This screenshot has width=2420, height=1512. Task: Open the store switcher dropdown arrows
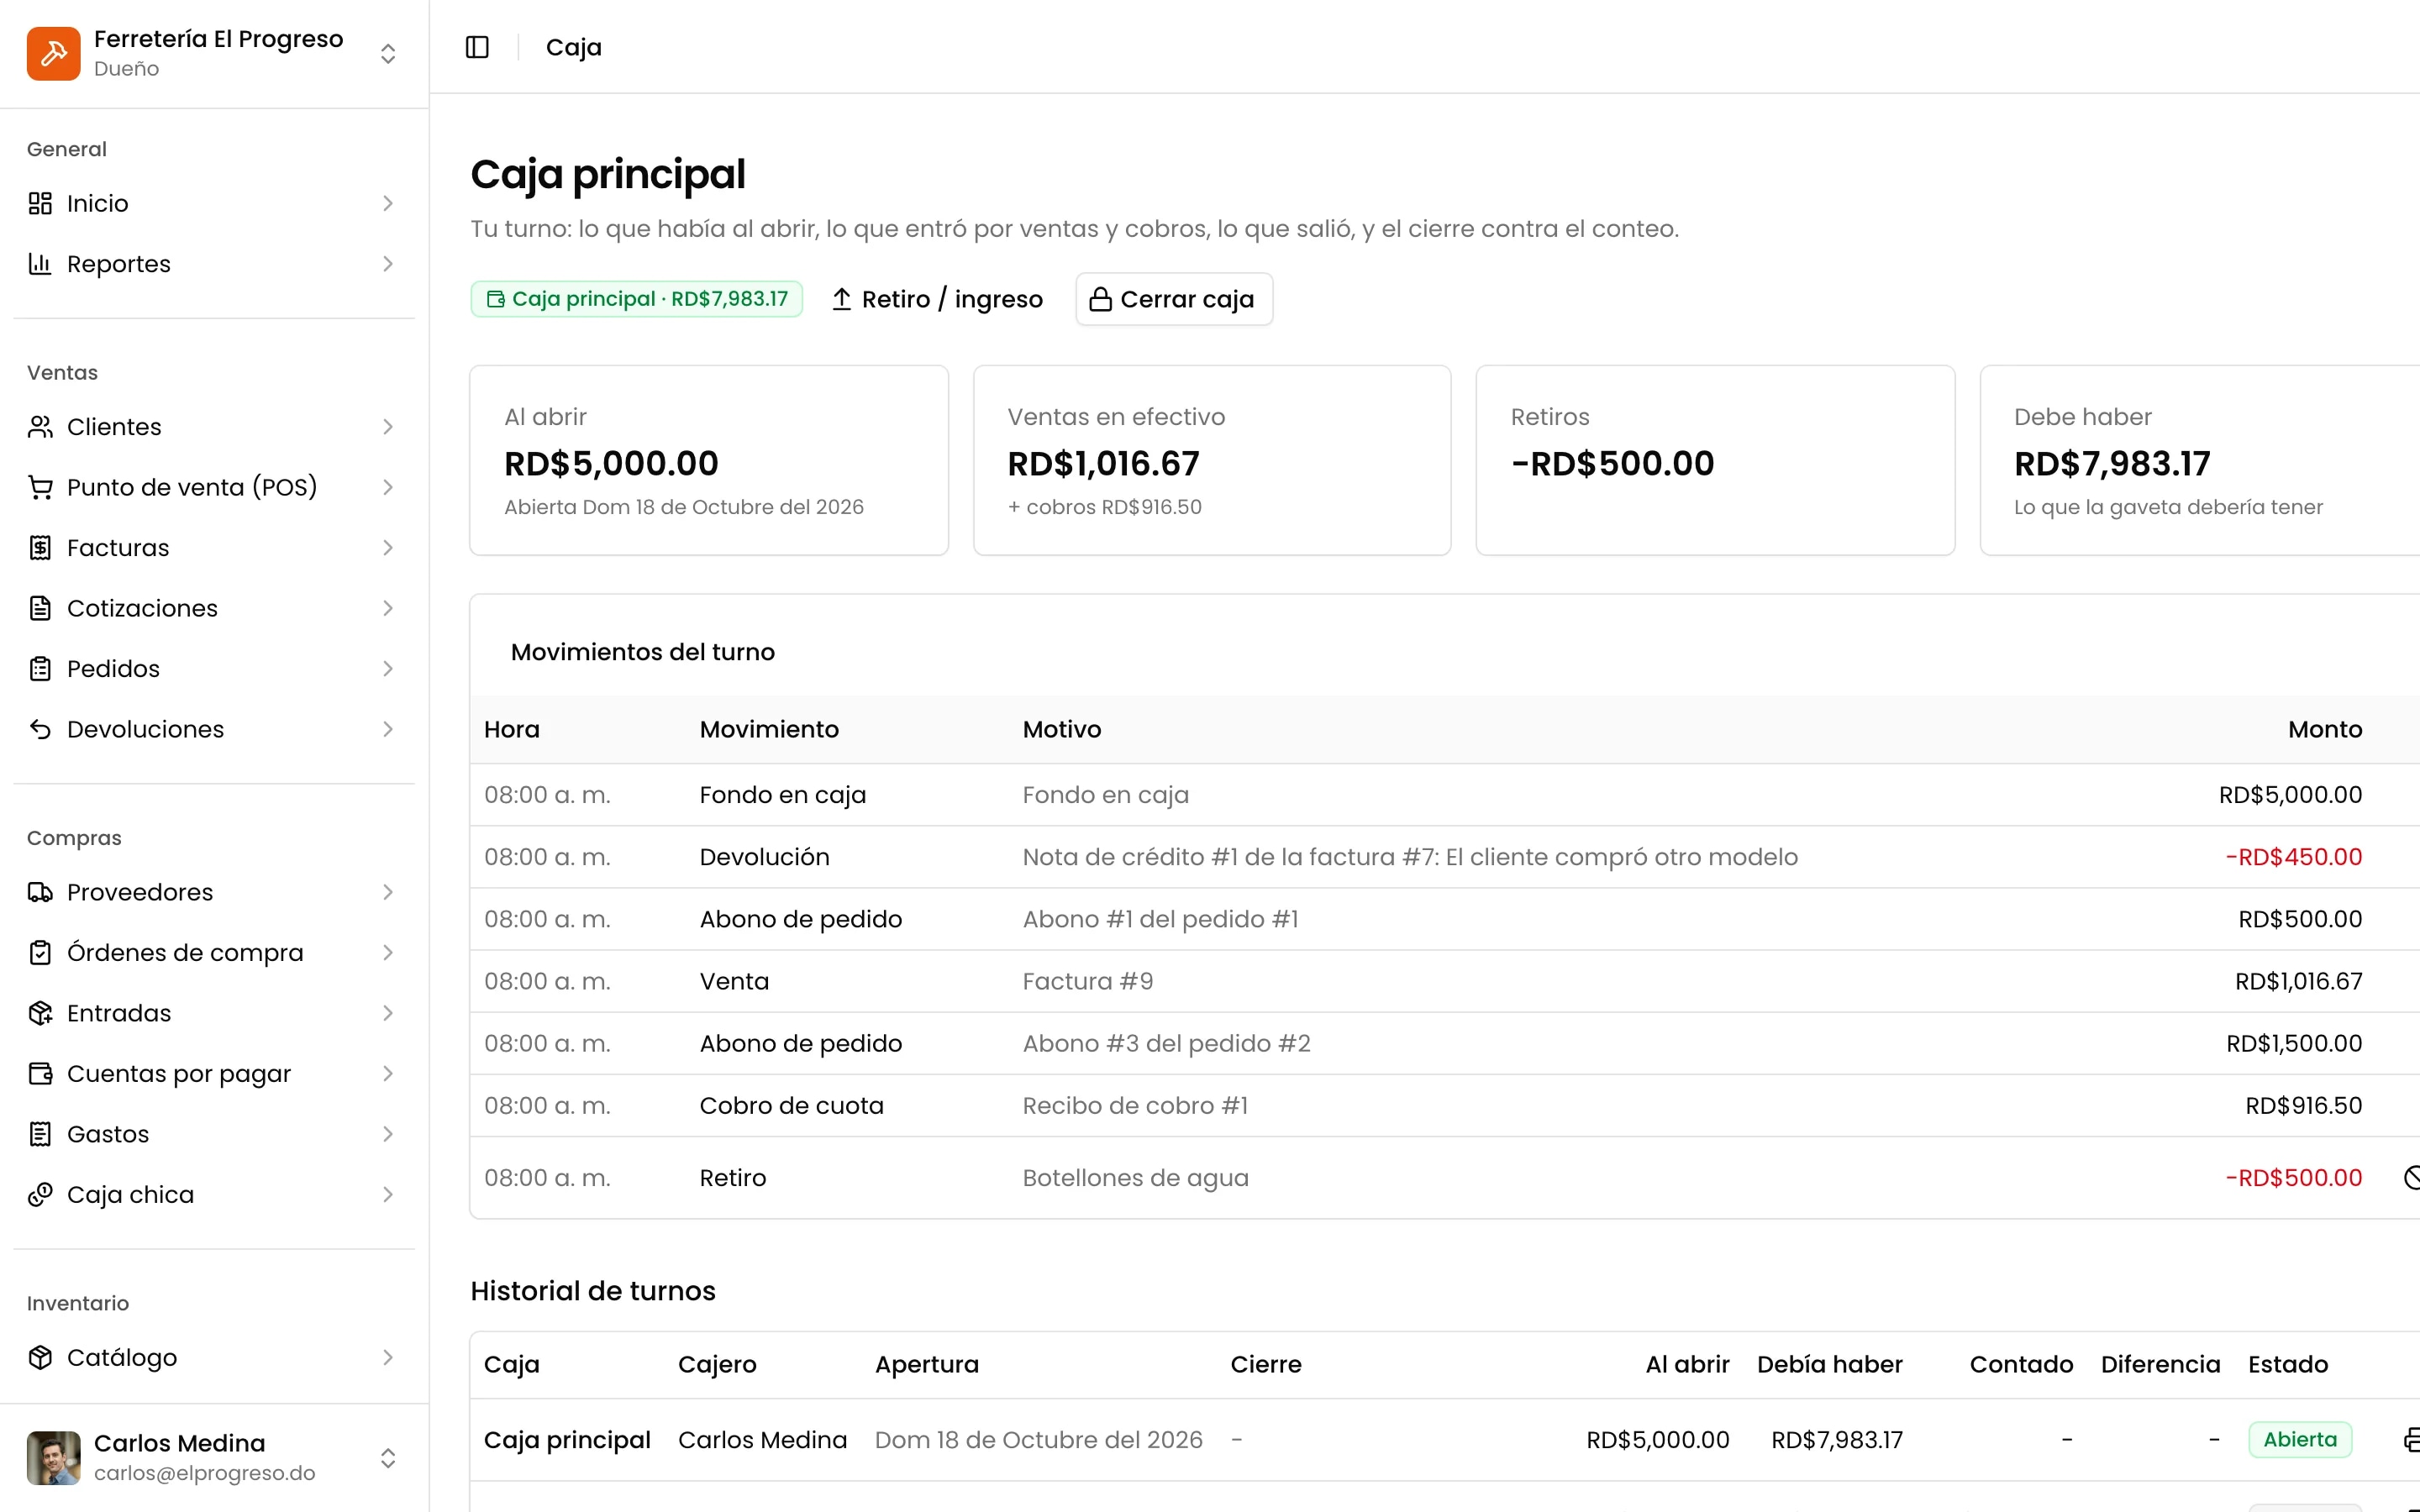point(388,53)
